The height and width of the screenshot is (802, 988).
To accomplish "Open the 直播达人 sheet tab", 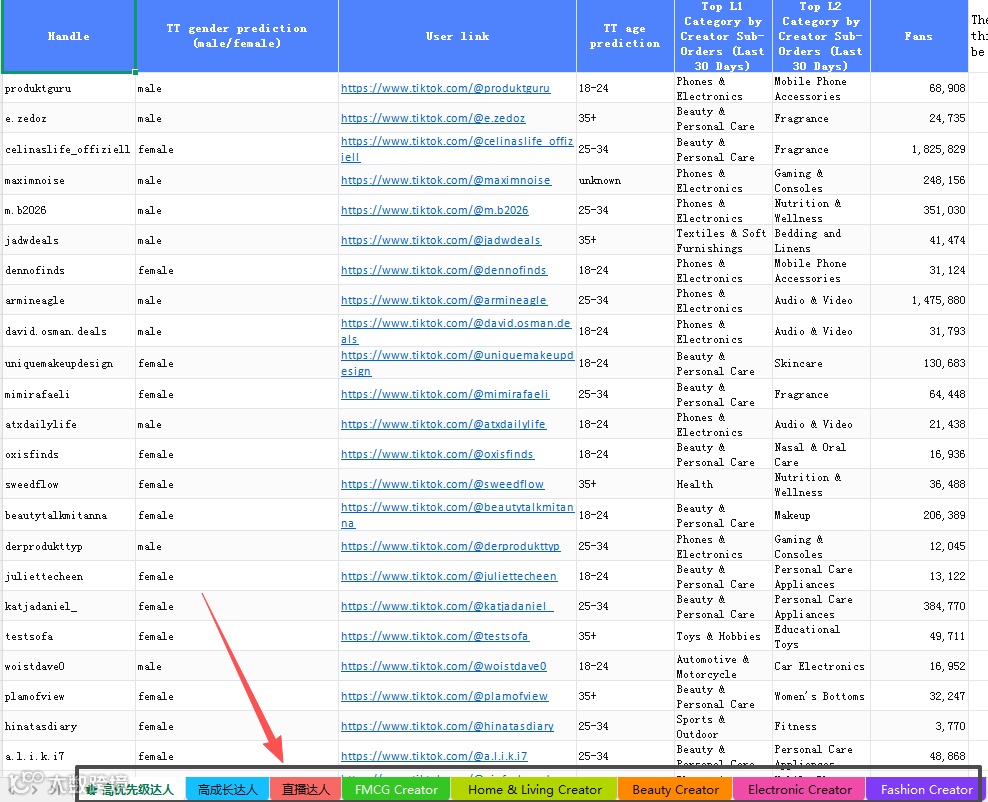I will click(306, 789).
